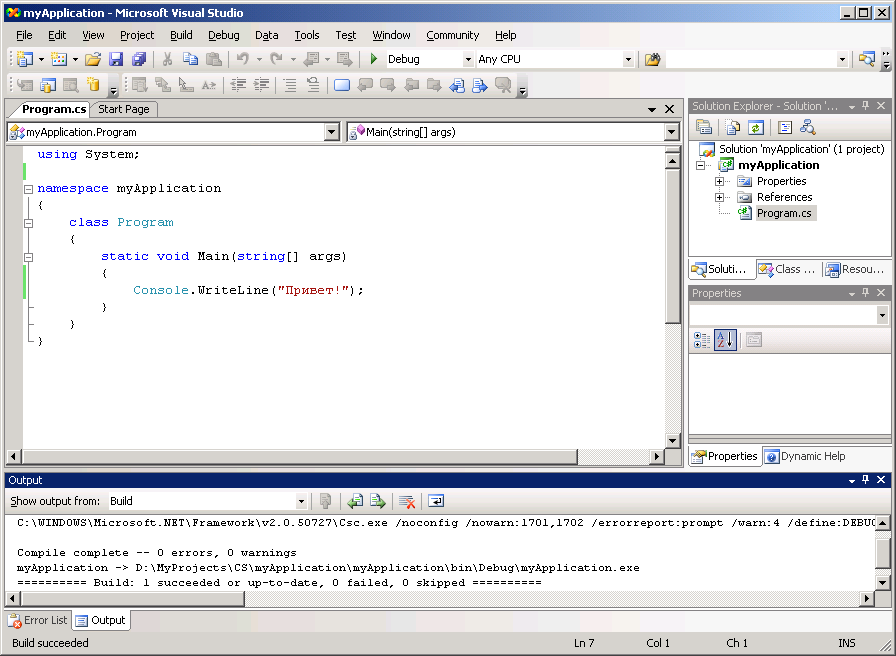Toggle word wrap in the Output window

point(436,501)
